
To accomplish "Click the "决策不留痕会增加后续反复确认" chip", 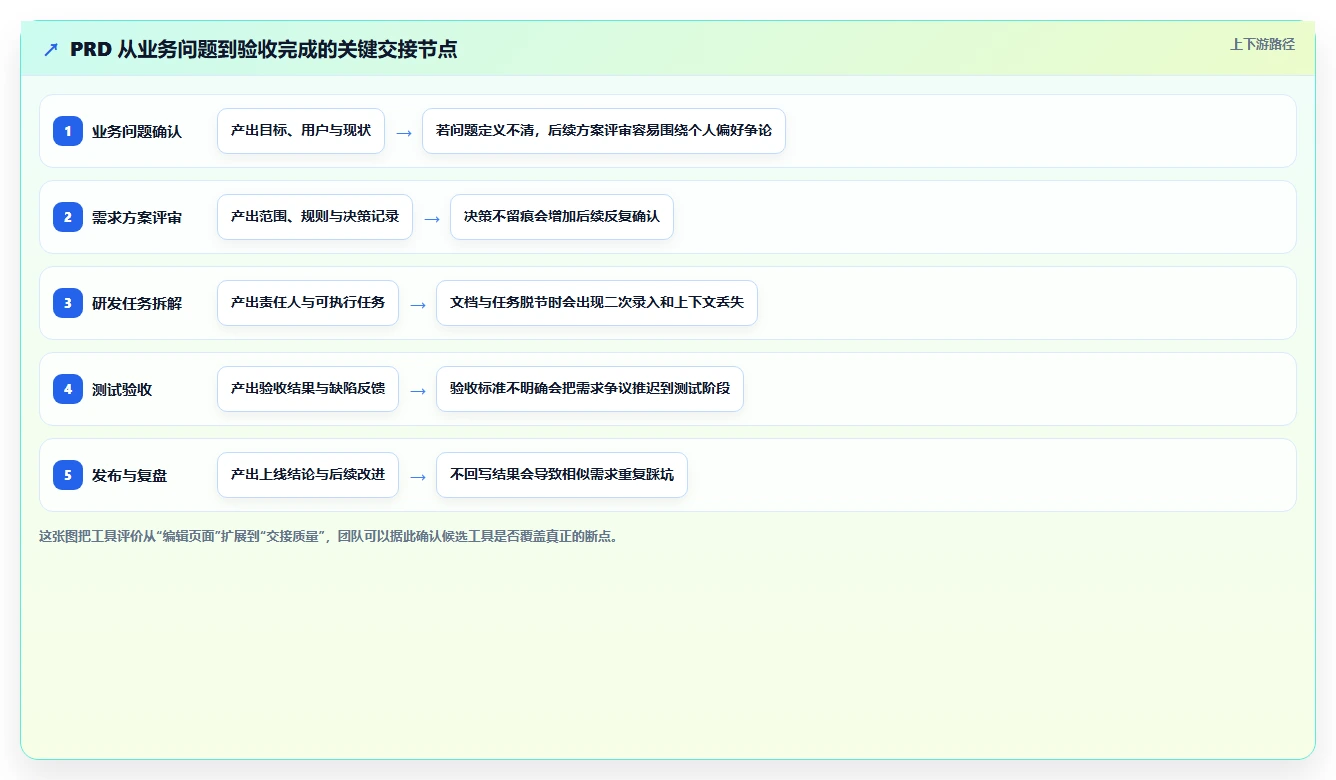I will point(562,217).
